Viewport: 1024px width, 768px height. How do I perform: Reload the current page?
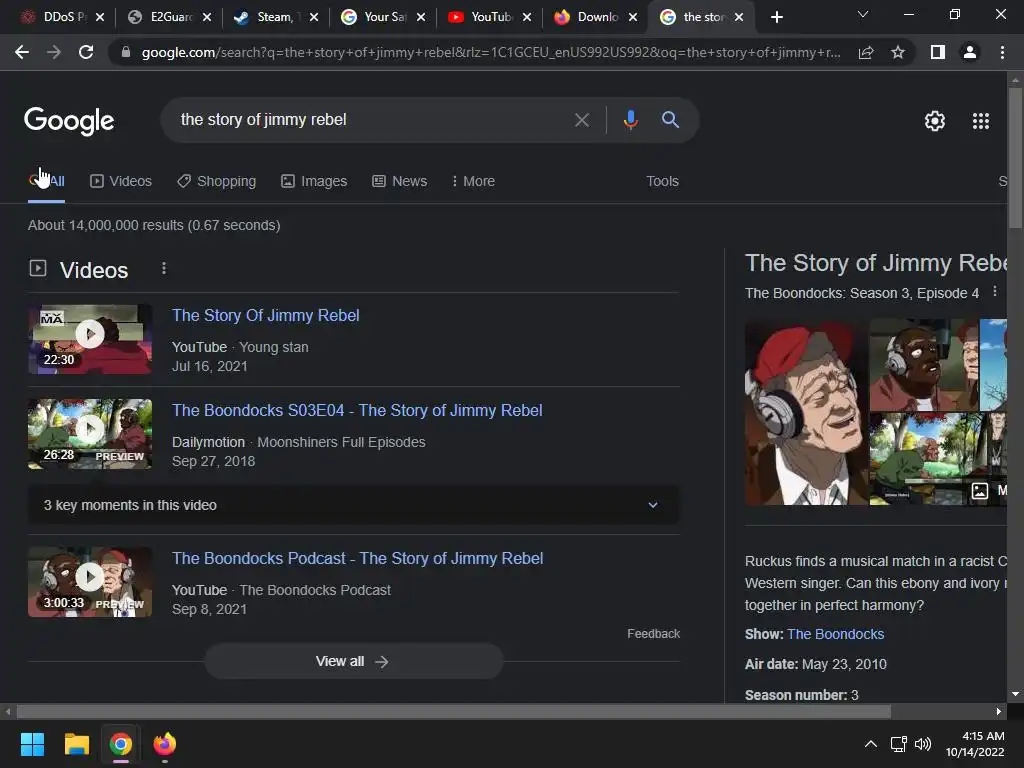point(86,52)
